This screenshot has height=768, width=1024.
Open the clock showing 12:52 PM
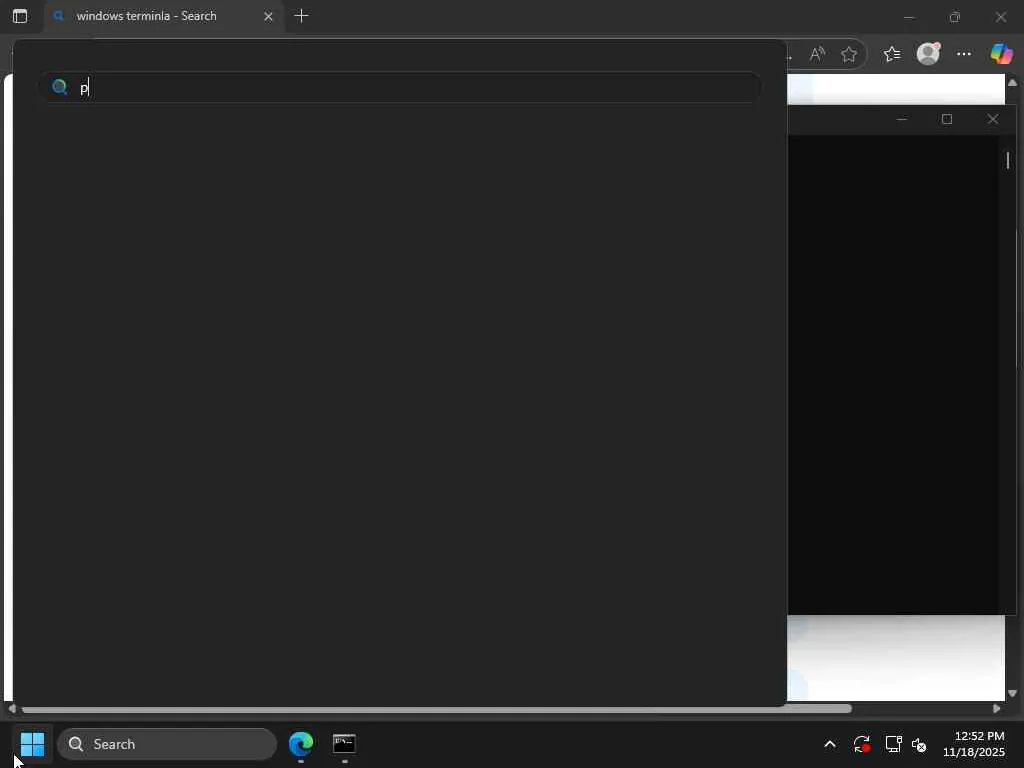coord(974,744)
